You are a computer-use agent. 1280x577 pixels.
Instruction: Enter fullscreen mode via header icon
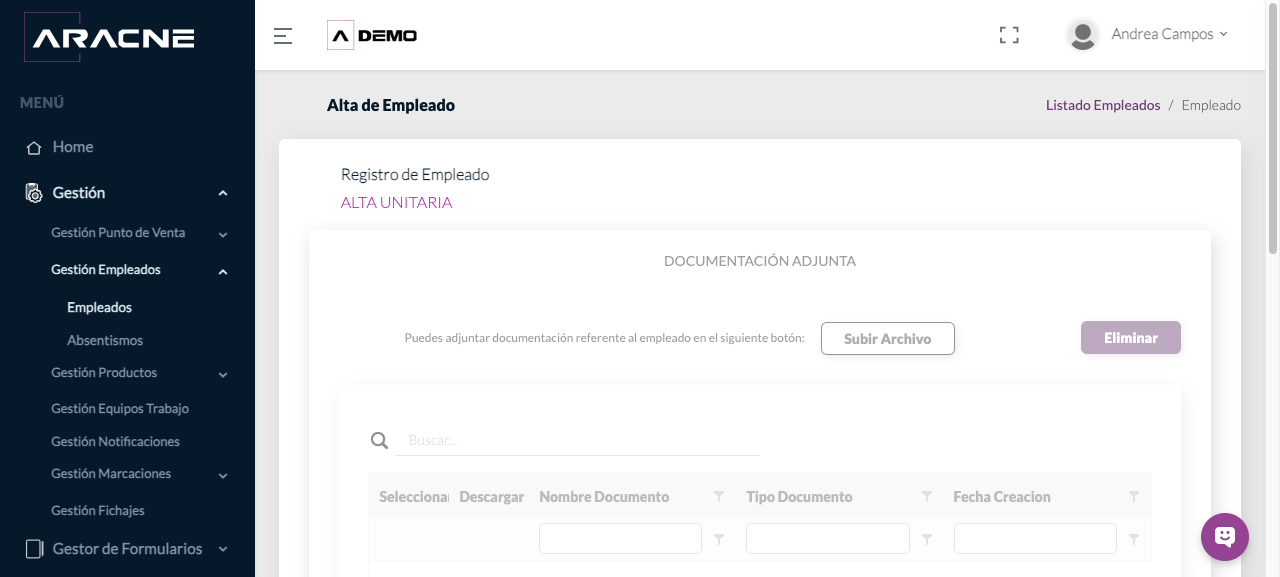[1009, 35]
